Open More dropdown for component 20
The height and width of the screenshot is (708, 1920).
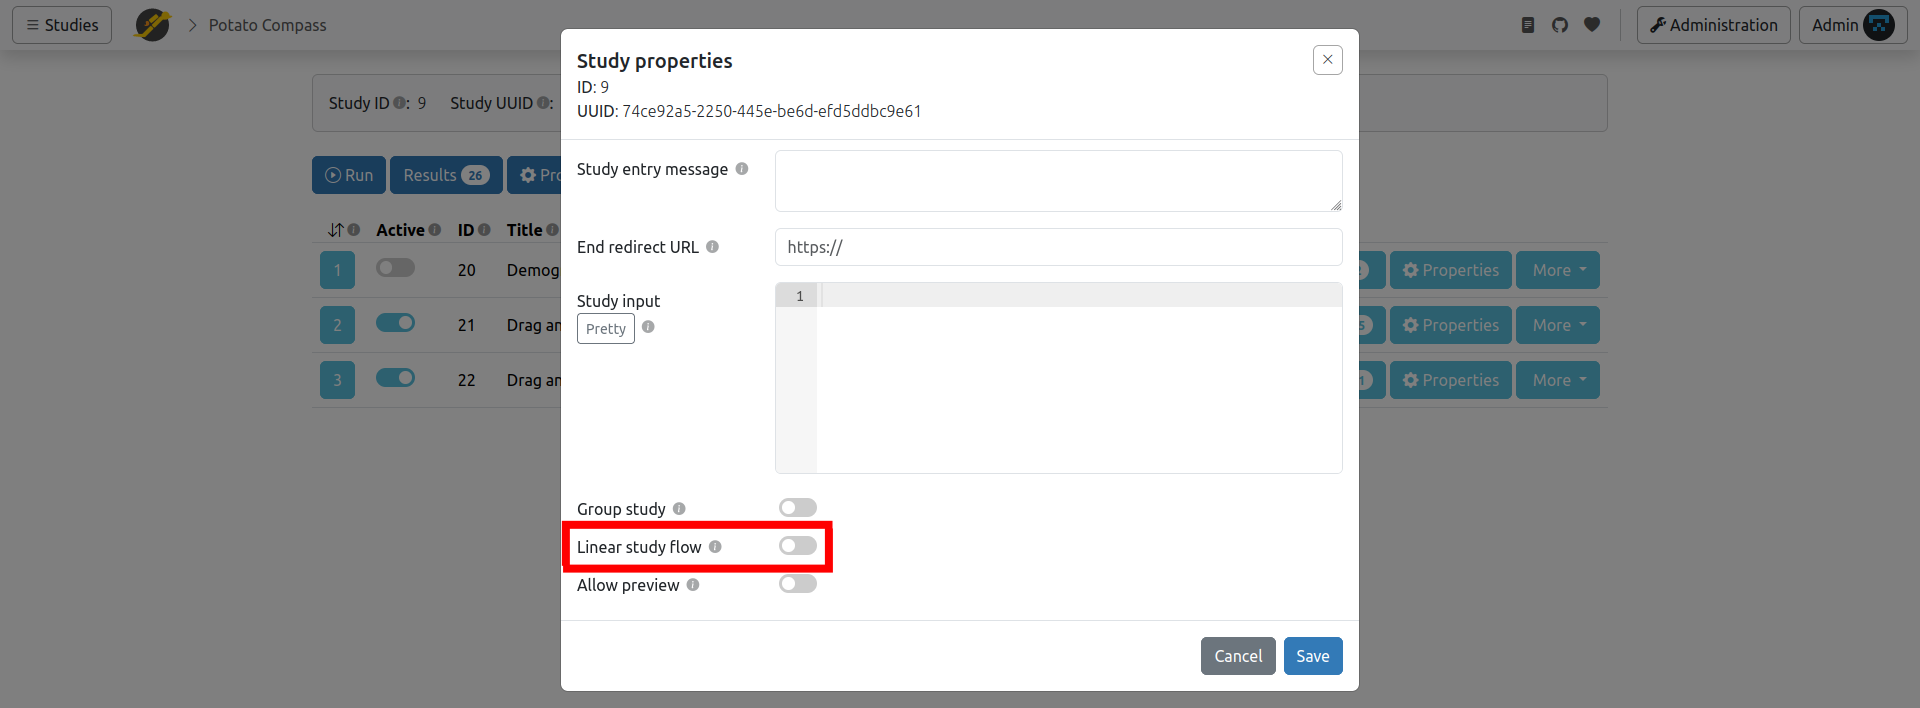1557,270
